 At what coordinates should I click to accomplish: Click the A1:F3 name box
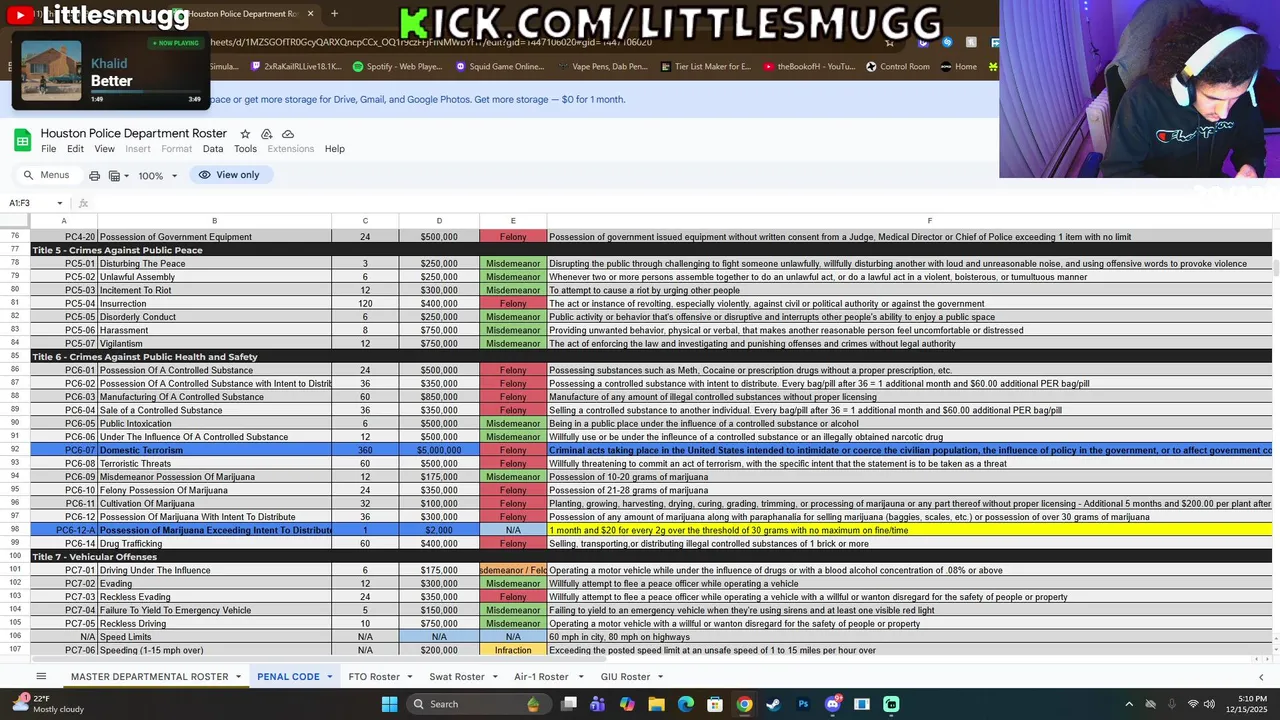[28, 203]
